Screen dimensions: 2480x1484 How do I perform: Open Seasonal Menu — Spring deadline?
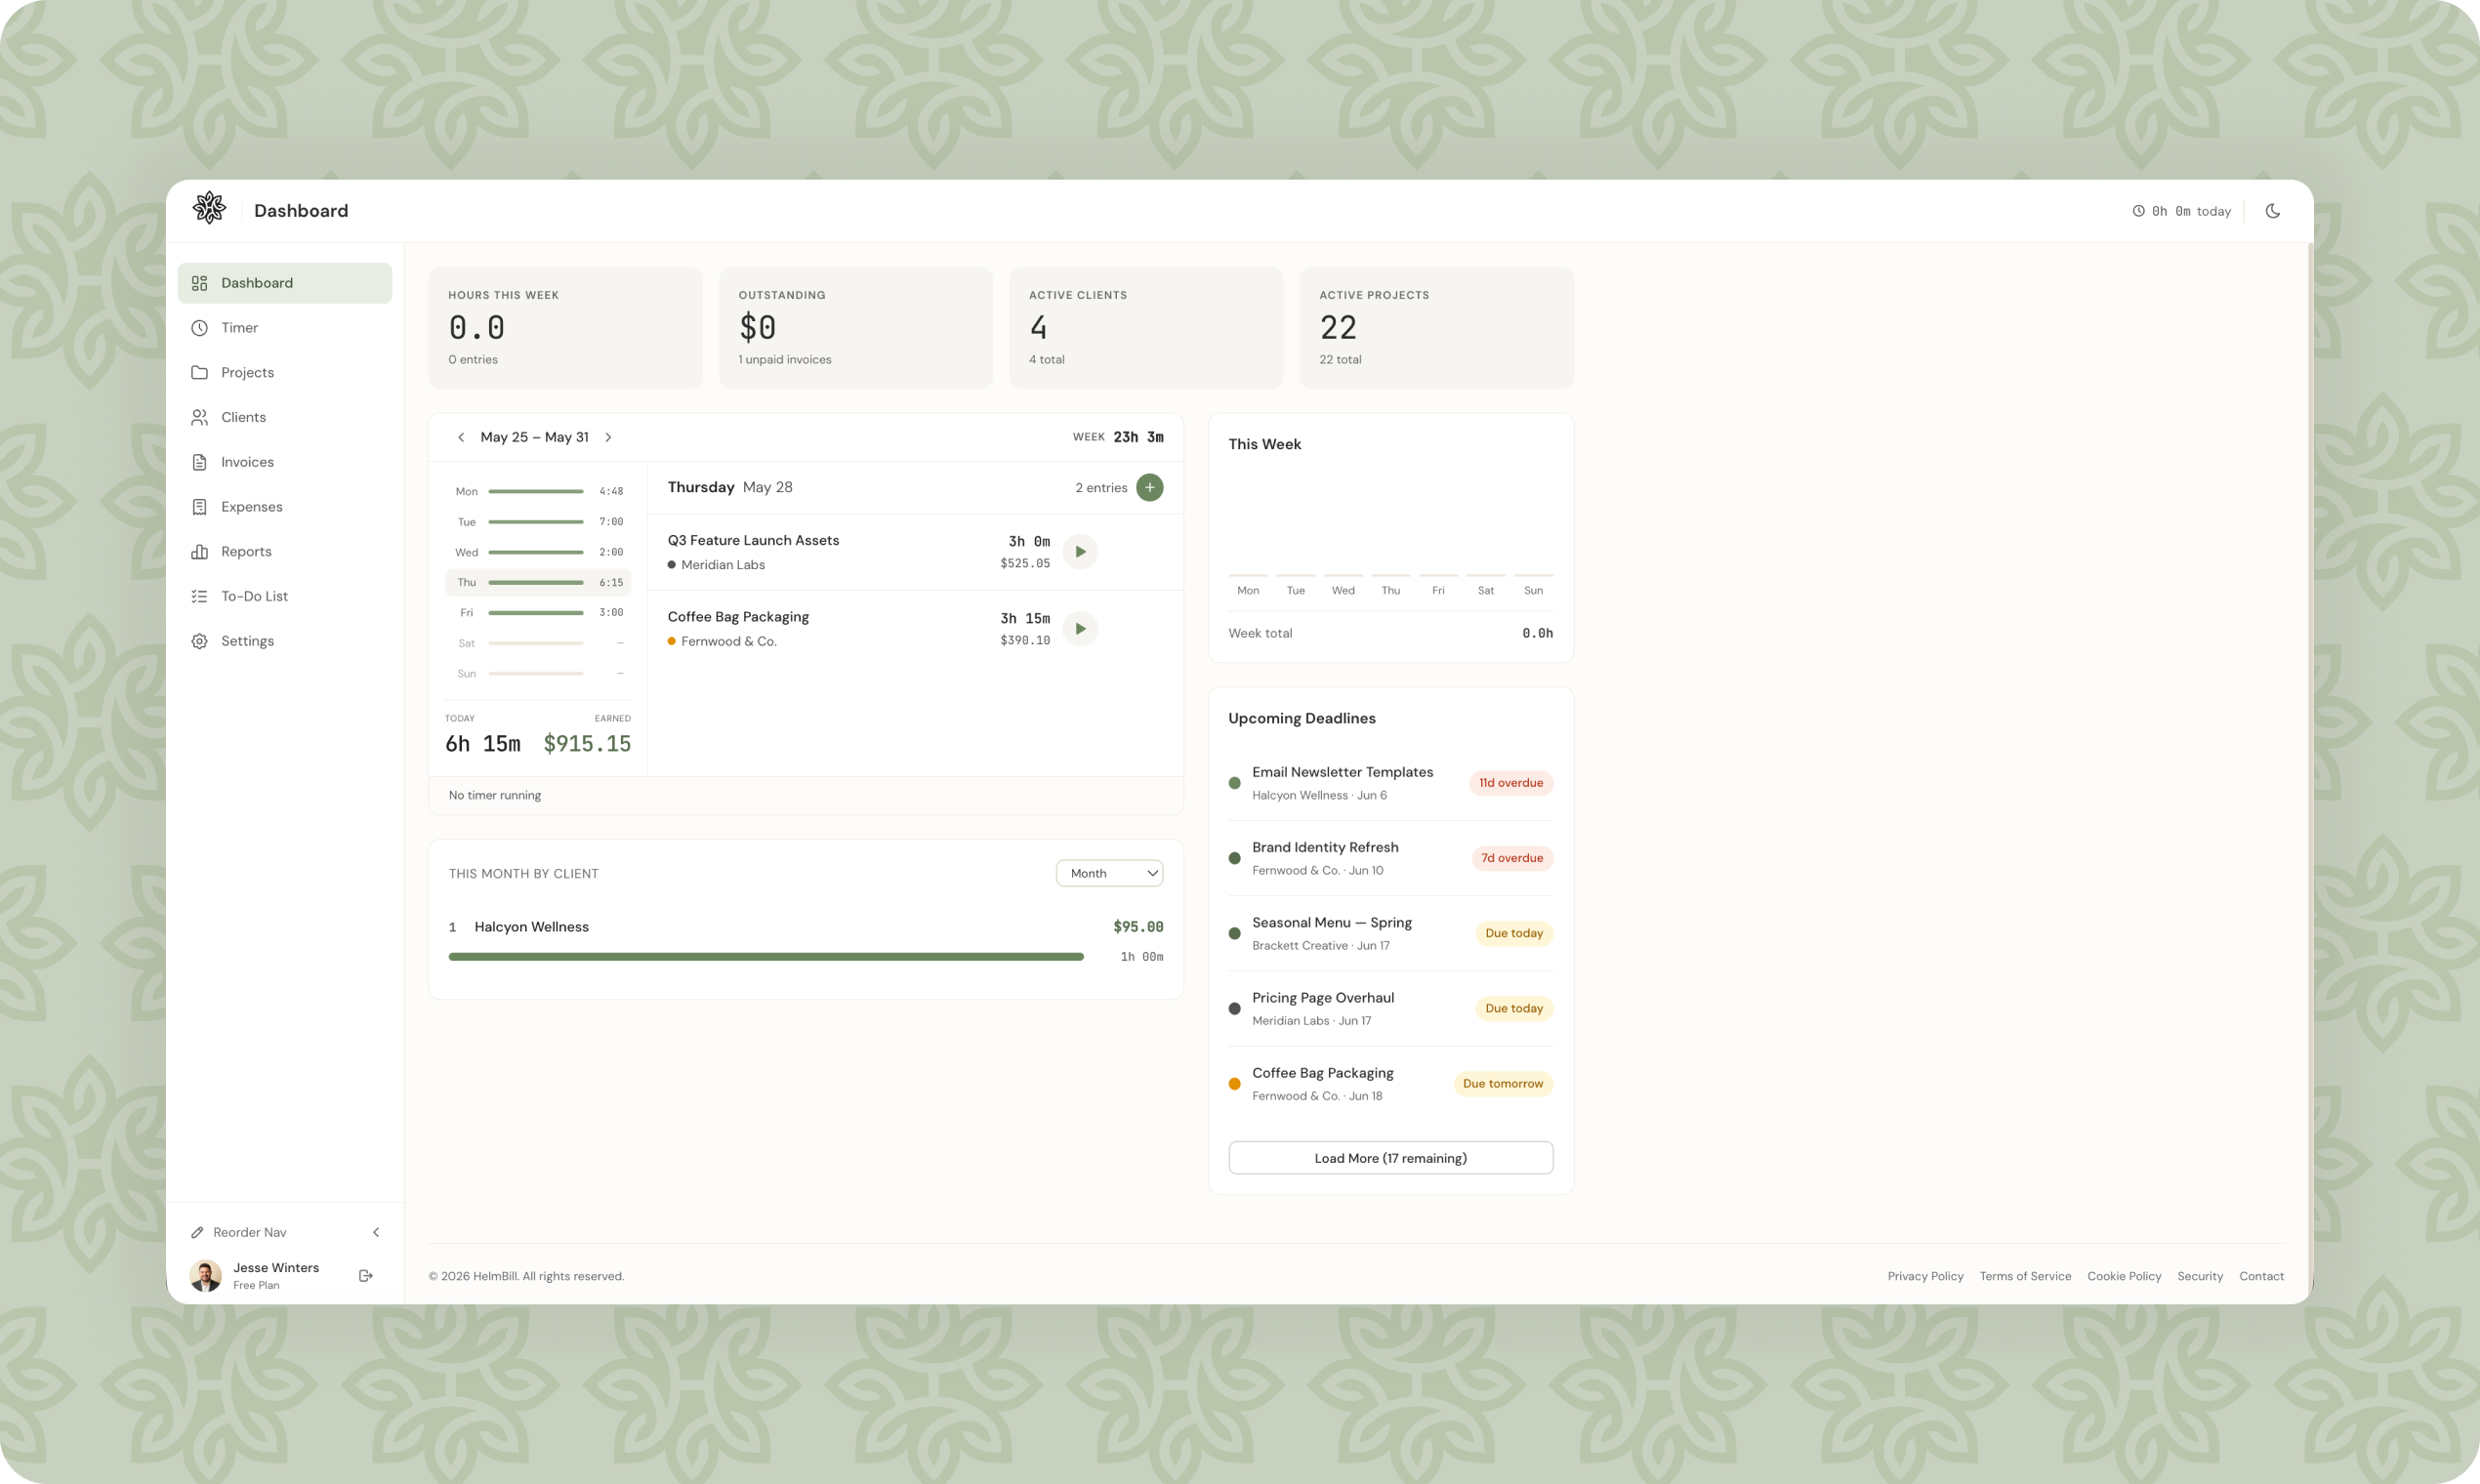[x=1391, y=934]
